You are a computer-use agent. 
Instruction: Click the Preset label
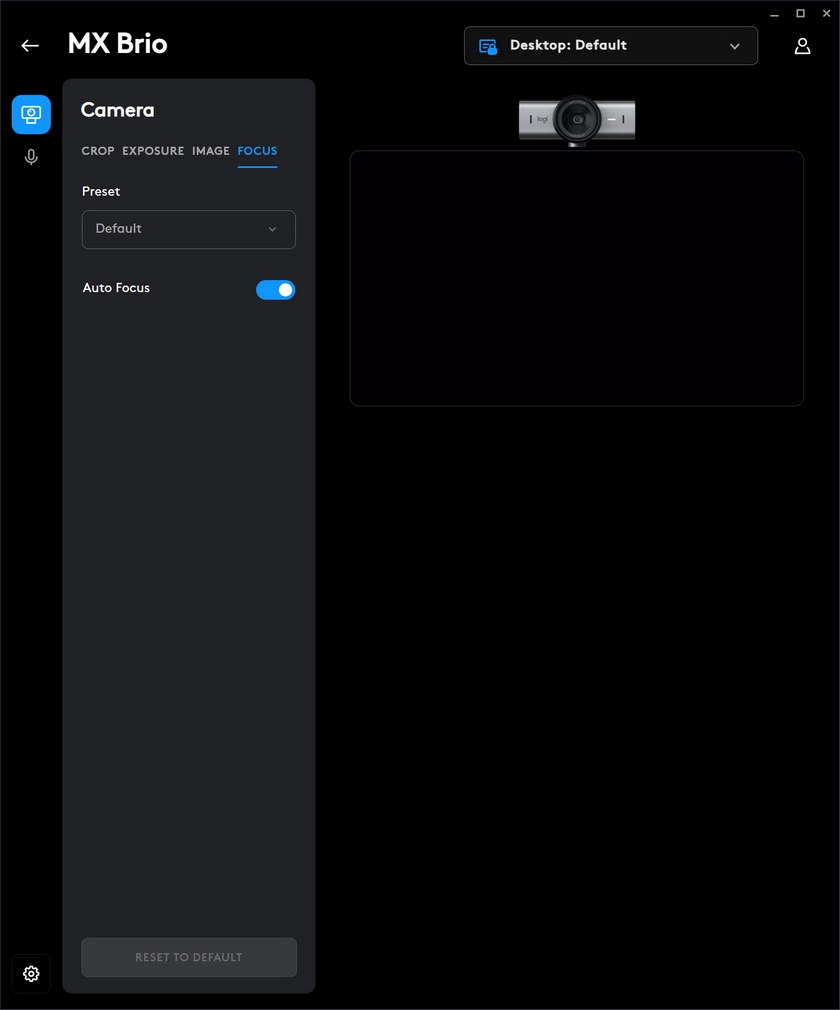pyautogui.click(x=101, y=191)
